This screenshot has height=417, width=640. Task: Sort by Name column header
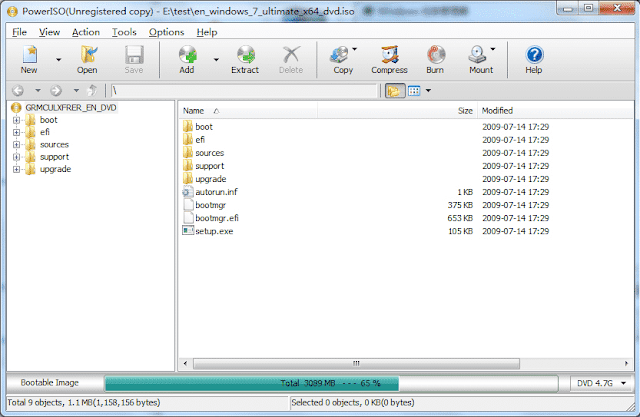[x=248, y=111]
